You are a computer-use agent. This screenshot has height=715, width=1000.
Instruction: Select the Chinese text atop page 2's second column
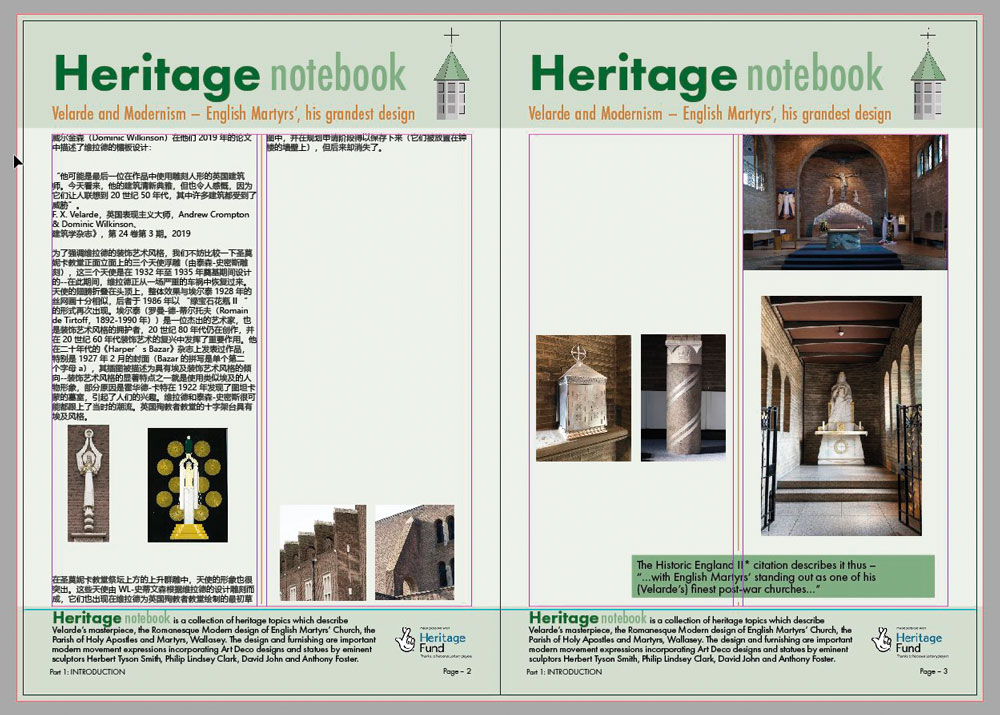[367, 143]
